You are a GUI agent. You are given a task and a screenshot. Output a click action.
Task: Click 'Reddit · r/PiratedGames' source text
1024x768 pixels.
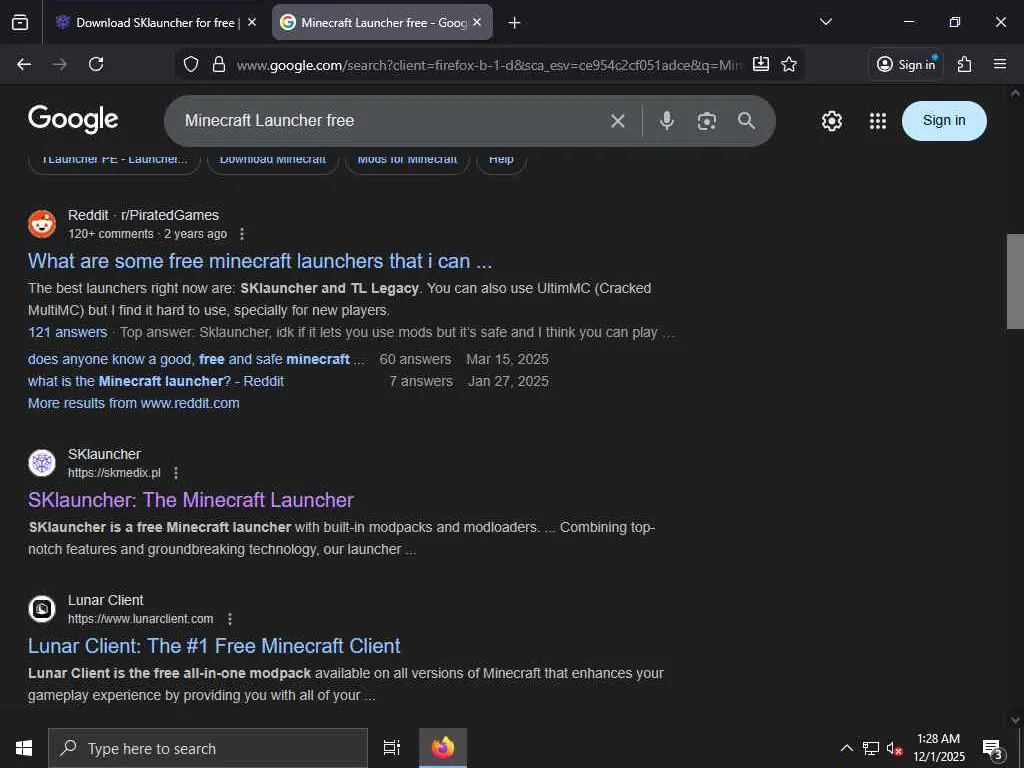coord(143,216)
